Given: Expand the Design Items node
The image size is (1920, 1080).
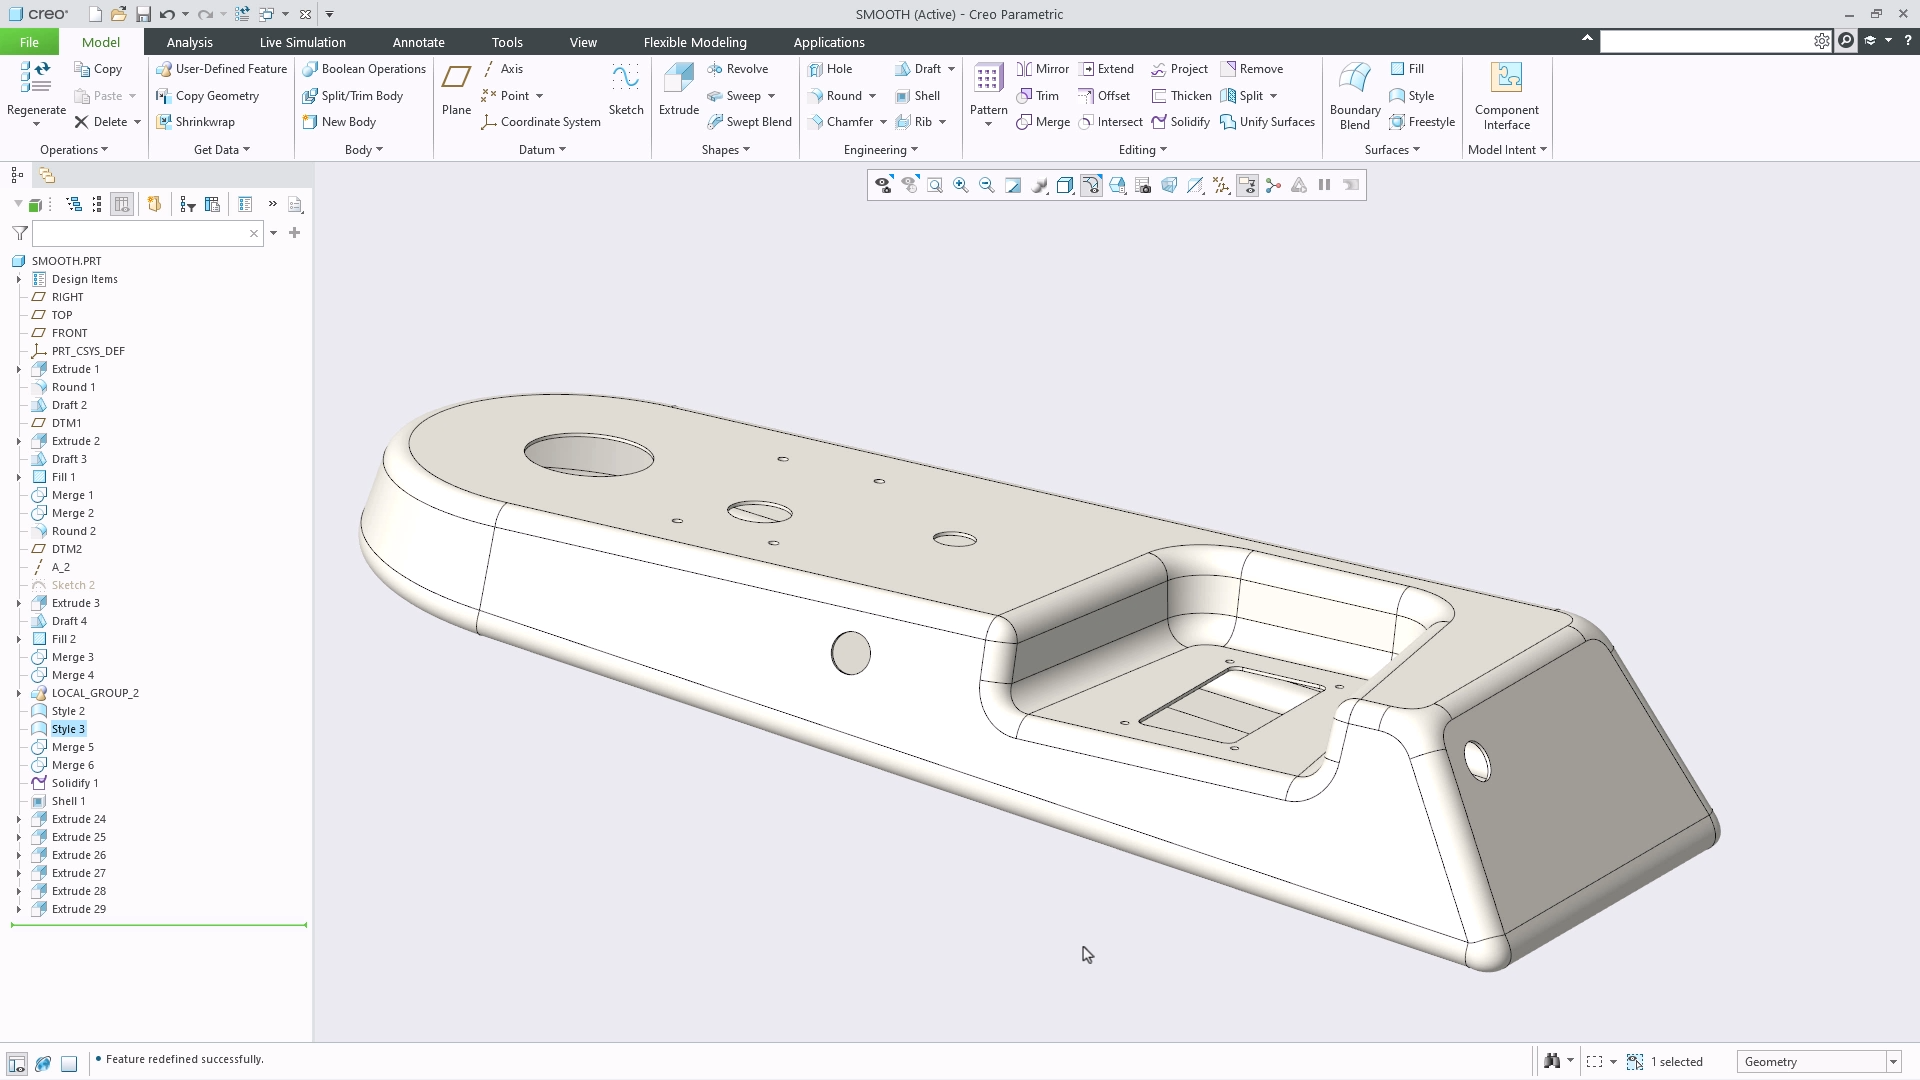Looking at the screenshot, I should tap(19, 279).
